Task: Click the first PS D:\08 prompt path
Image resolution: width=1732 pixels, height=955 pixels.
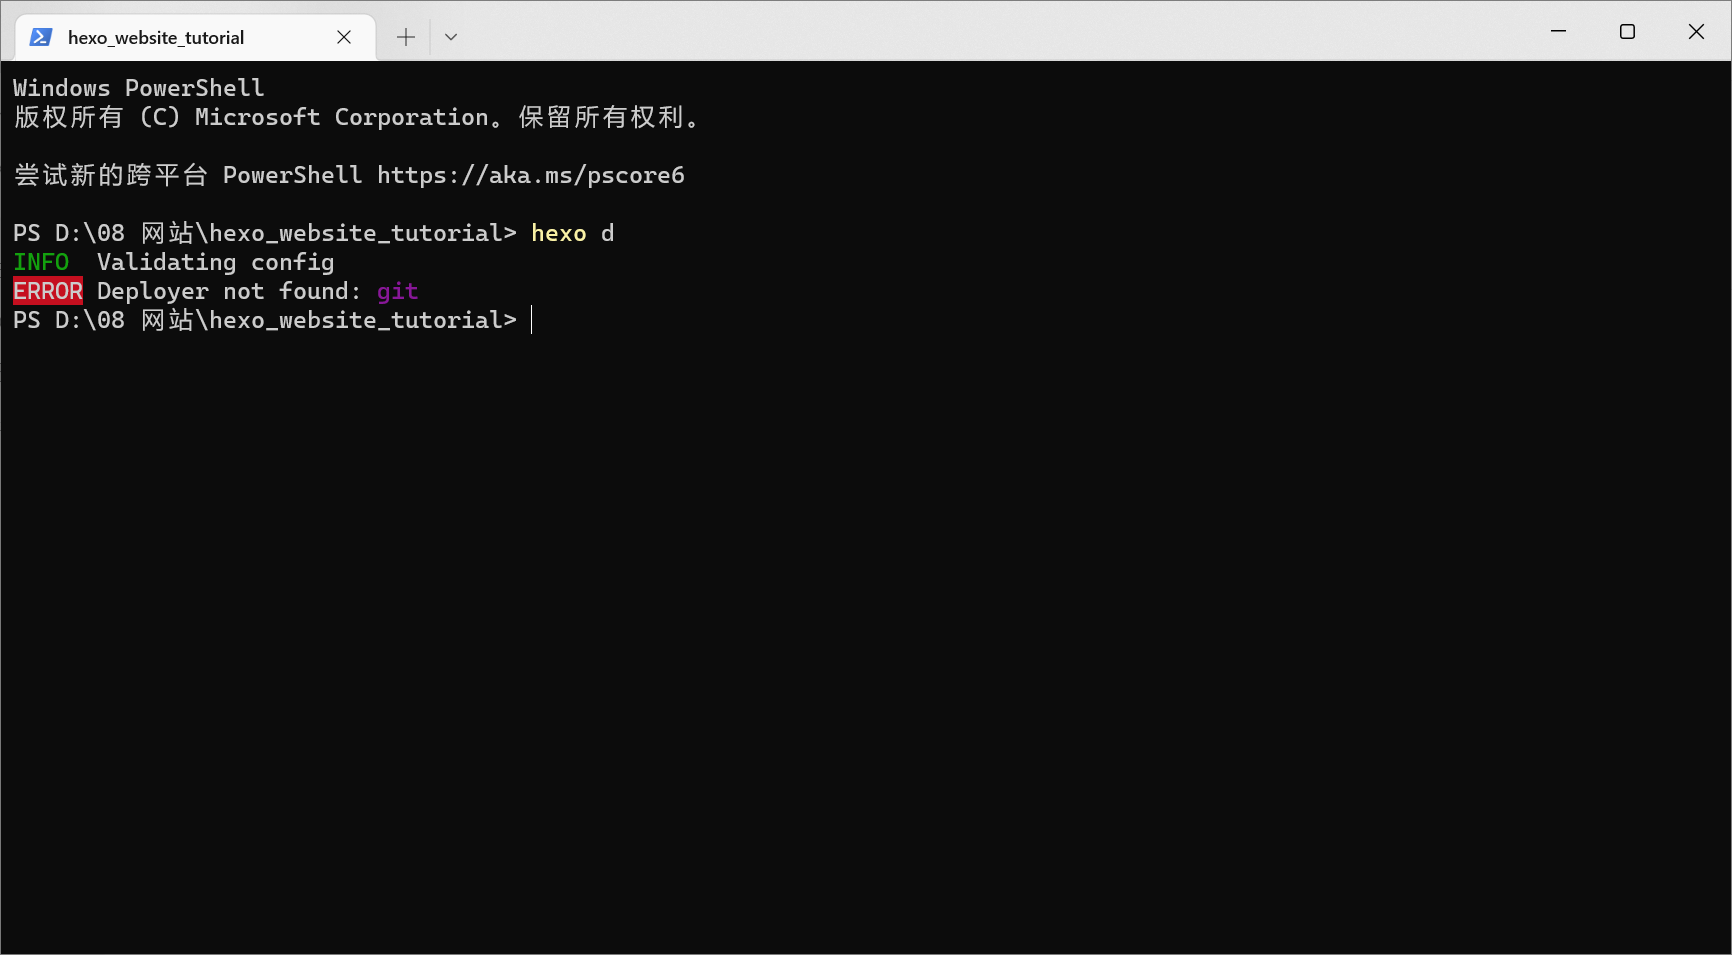Action: 264,233
